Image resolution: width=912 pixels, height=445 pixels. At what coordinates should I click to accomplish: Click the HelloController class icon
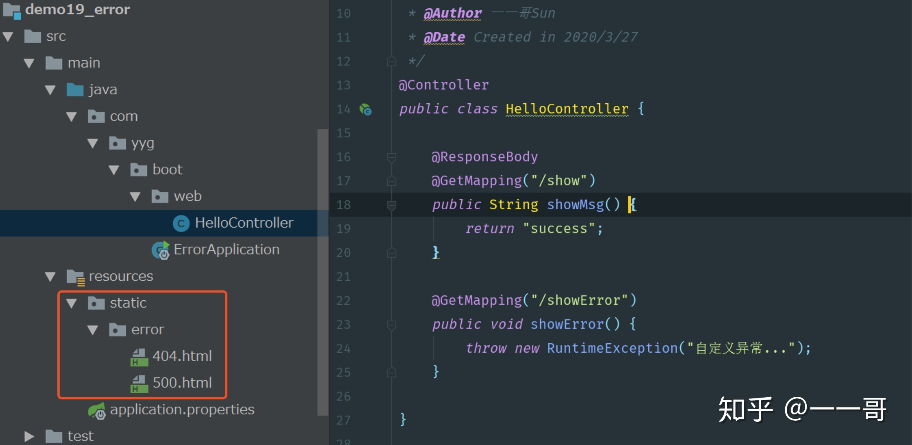pos(181,223)
